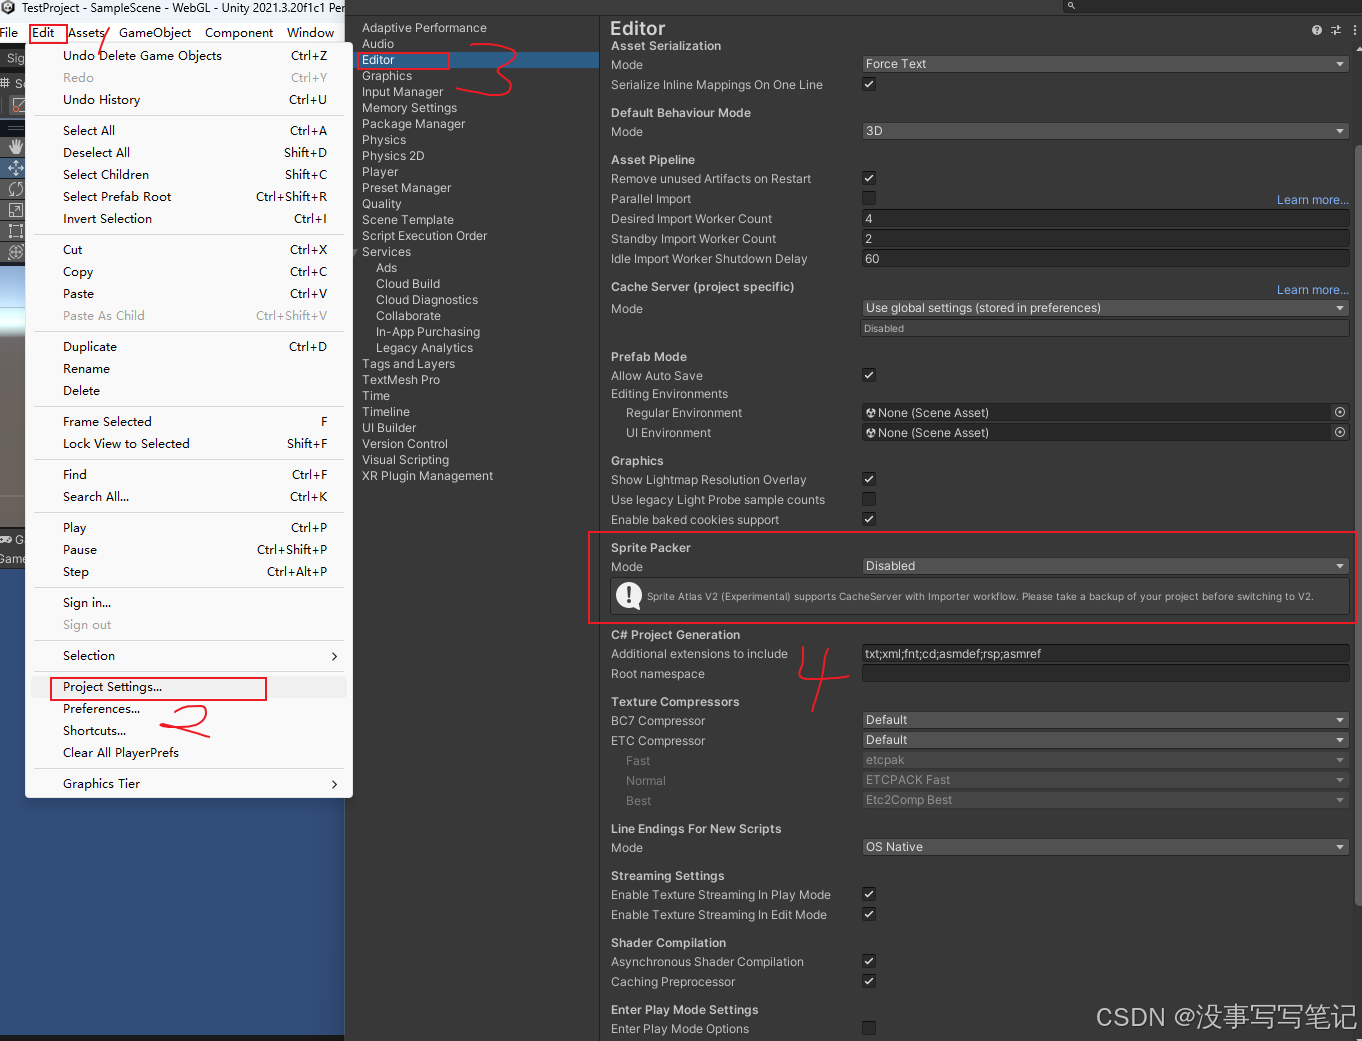Image resolution: width=1362 pixels, height=1041 pixels.
Task: Toggle Enable baked cookies support
Action: (x=869, y=519)
